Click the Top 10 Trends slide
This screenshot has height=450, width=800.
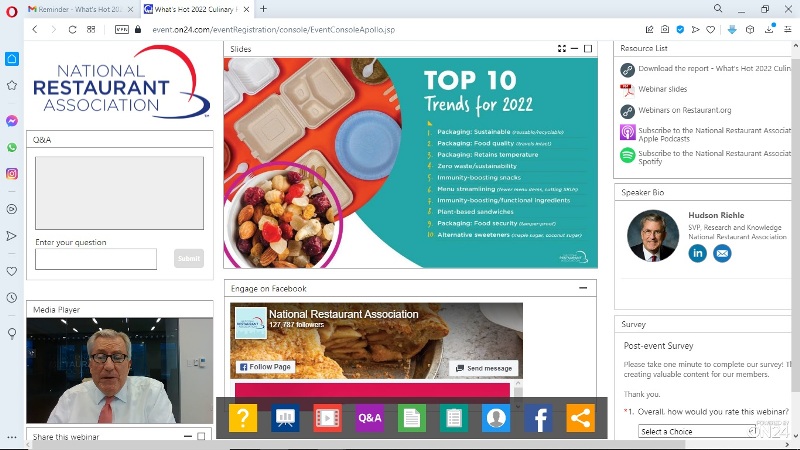[410, 163]
